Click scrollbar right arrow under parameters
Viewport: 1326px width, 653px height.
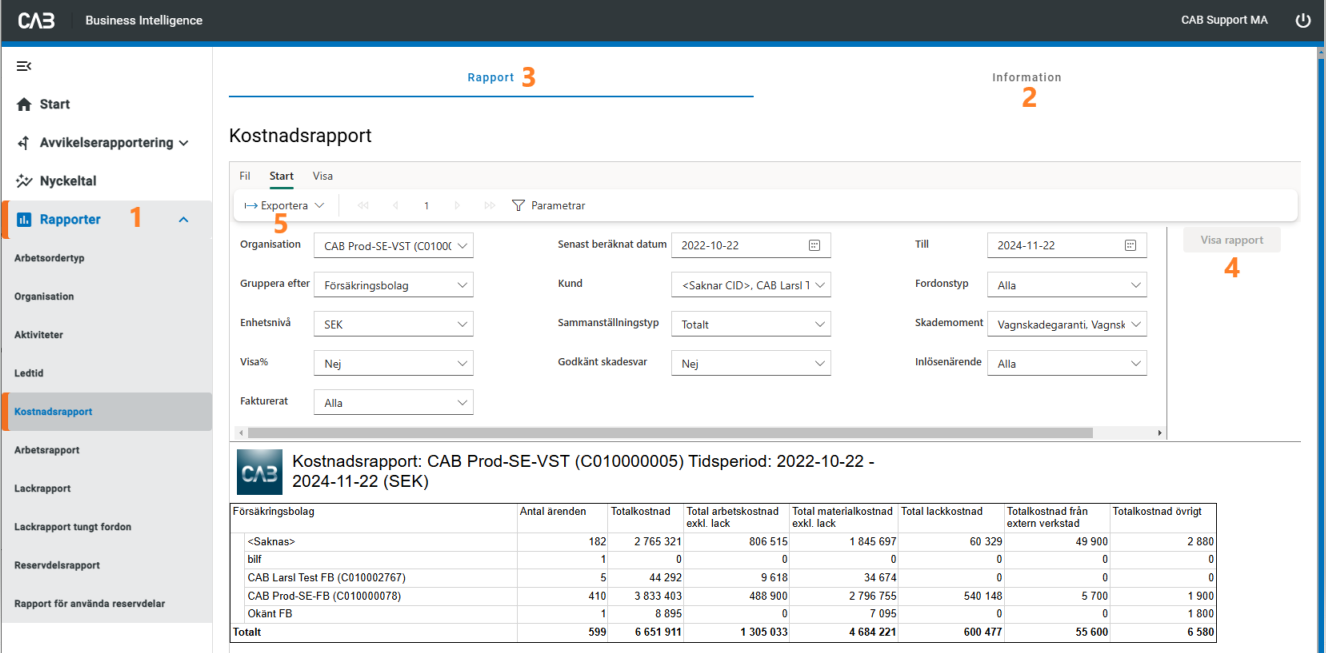click(x=1160, y=433)
